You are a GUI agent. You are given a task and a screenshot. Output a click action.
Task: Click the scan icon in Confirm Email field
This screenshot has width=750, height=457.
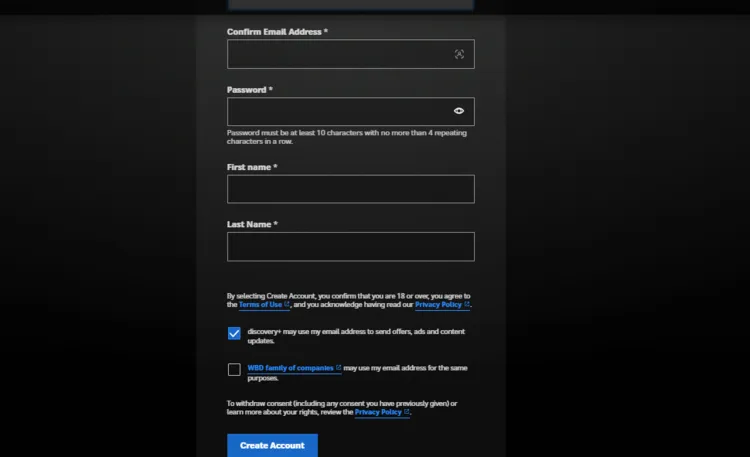point(459,54)
